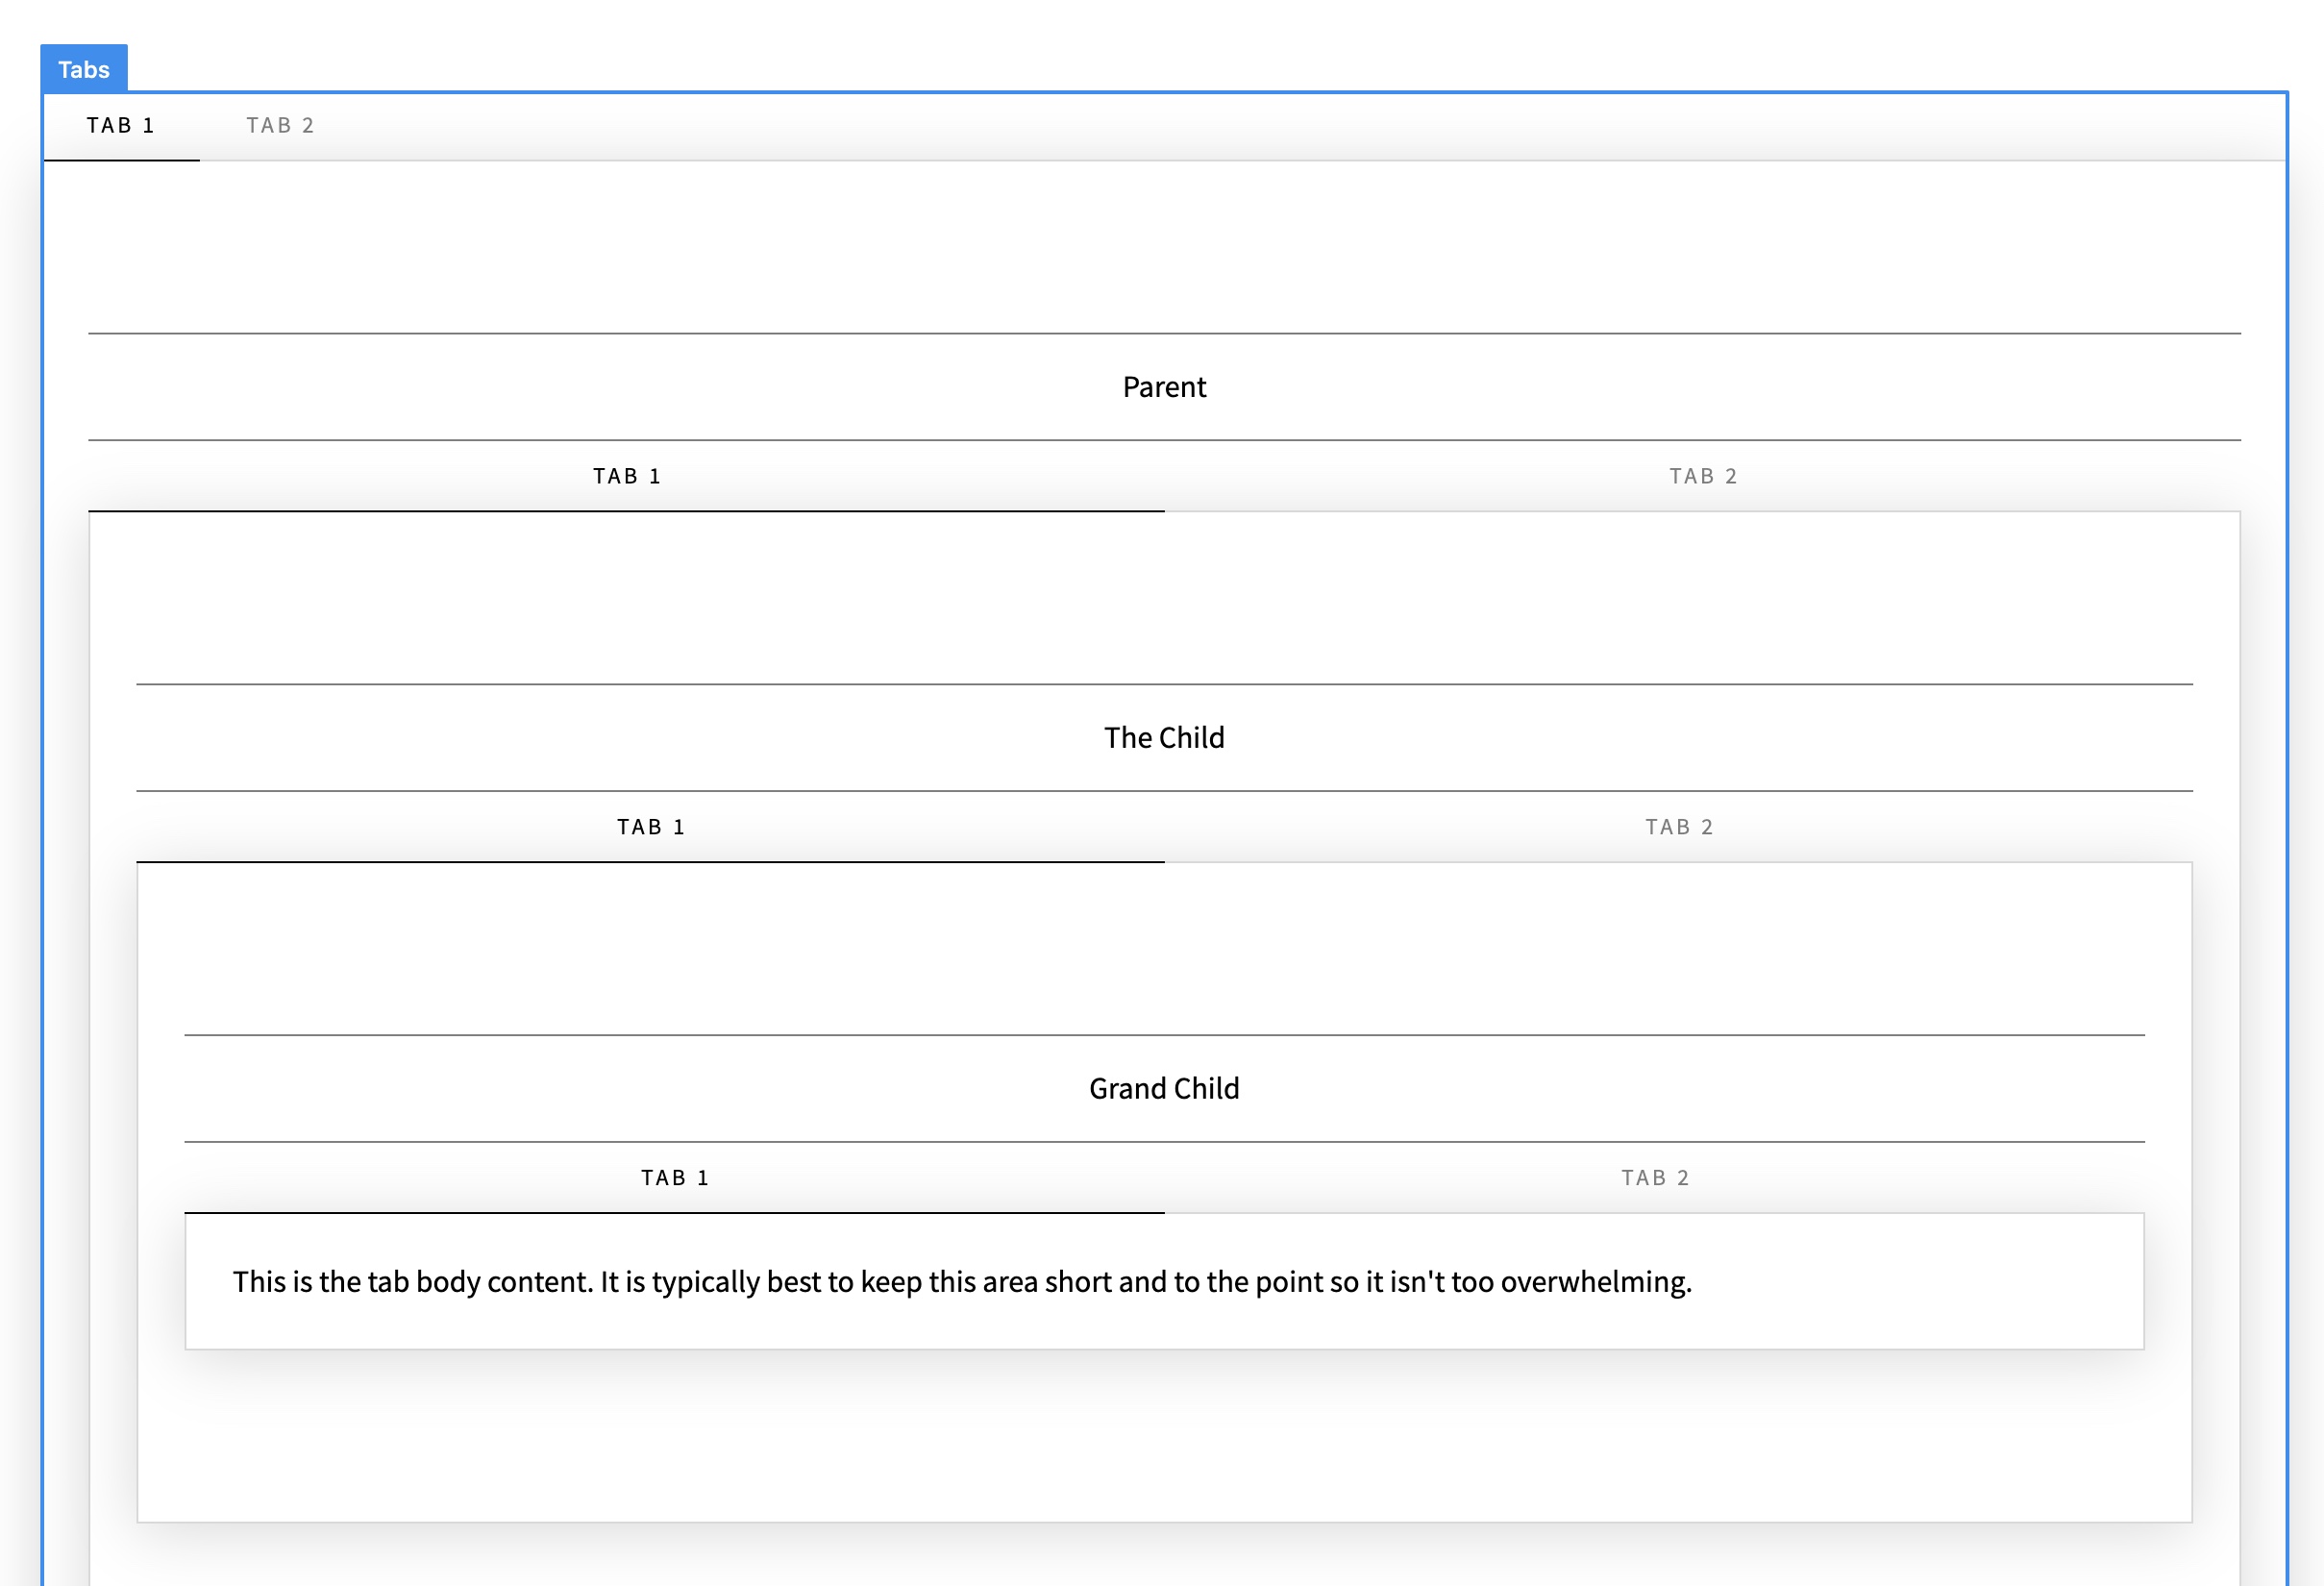Click the tab body content paragraph

point(962,1282)
